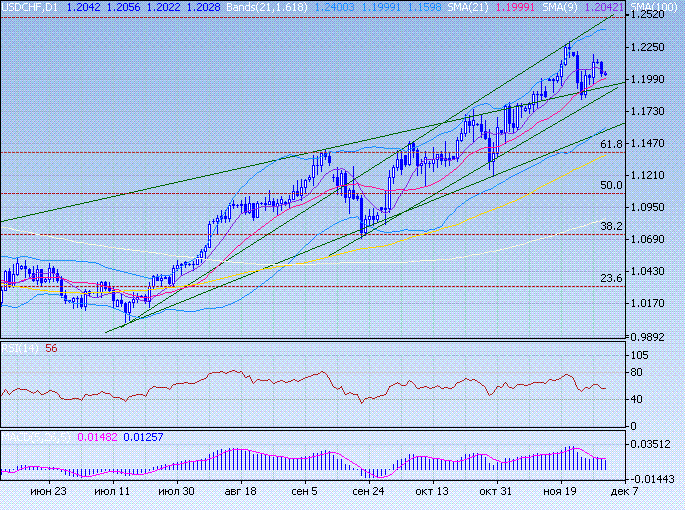Click the 'дек 7' date on time axis
The width and height of the screenshot is (685, 510).
(621, 492)
